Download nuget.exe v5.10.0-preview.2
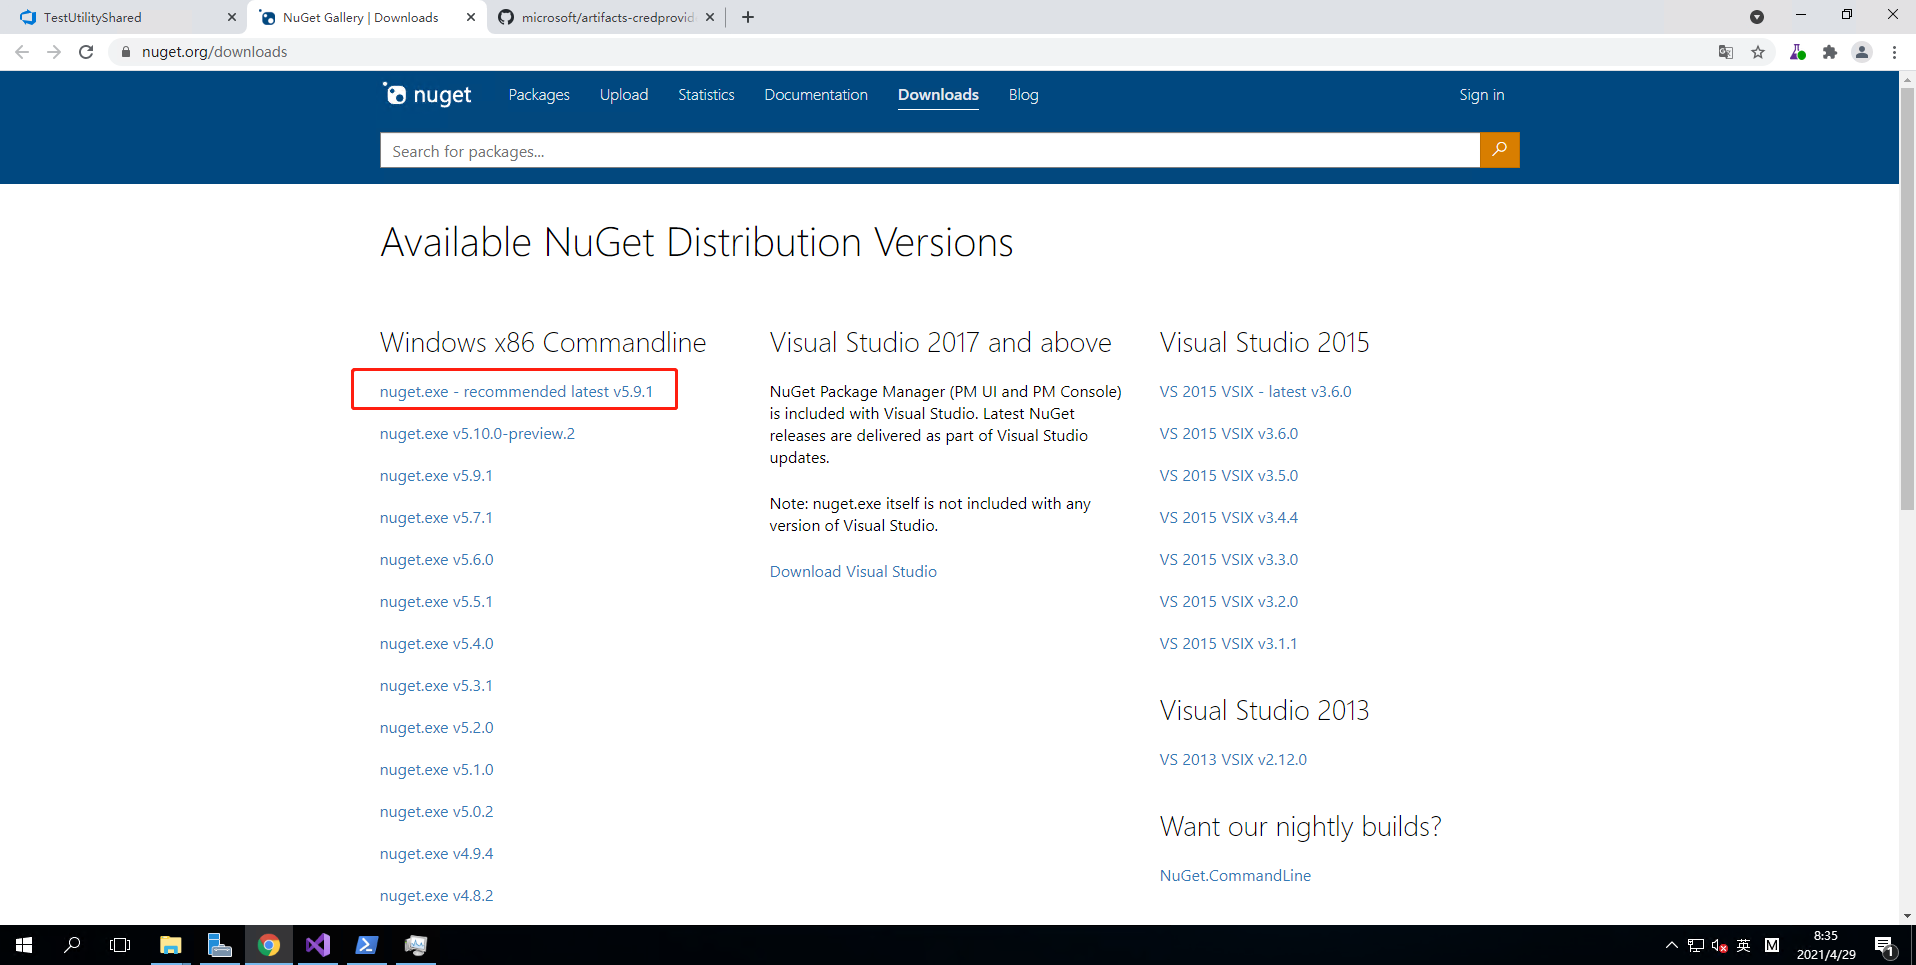The image size is (1916, 965). click(x=477, y=433)
